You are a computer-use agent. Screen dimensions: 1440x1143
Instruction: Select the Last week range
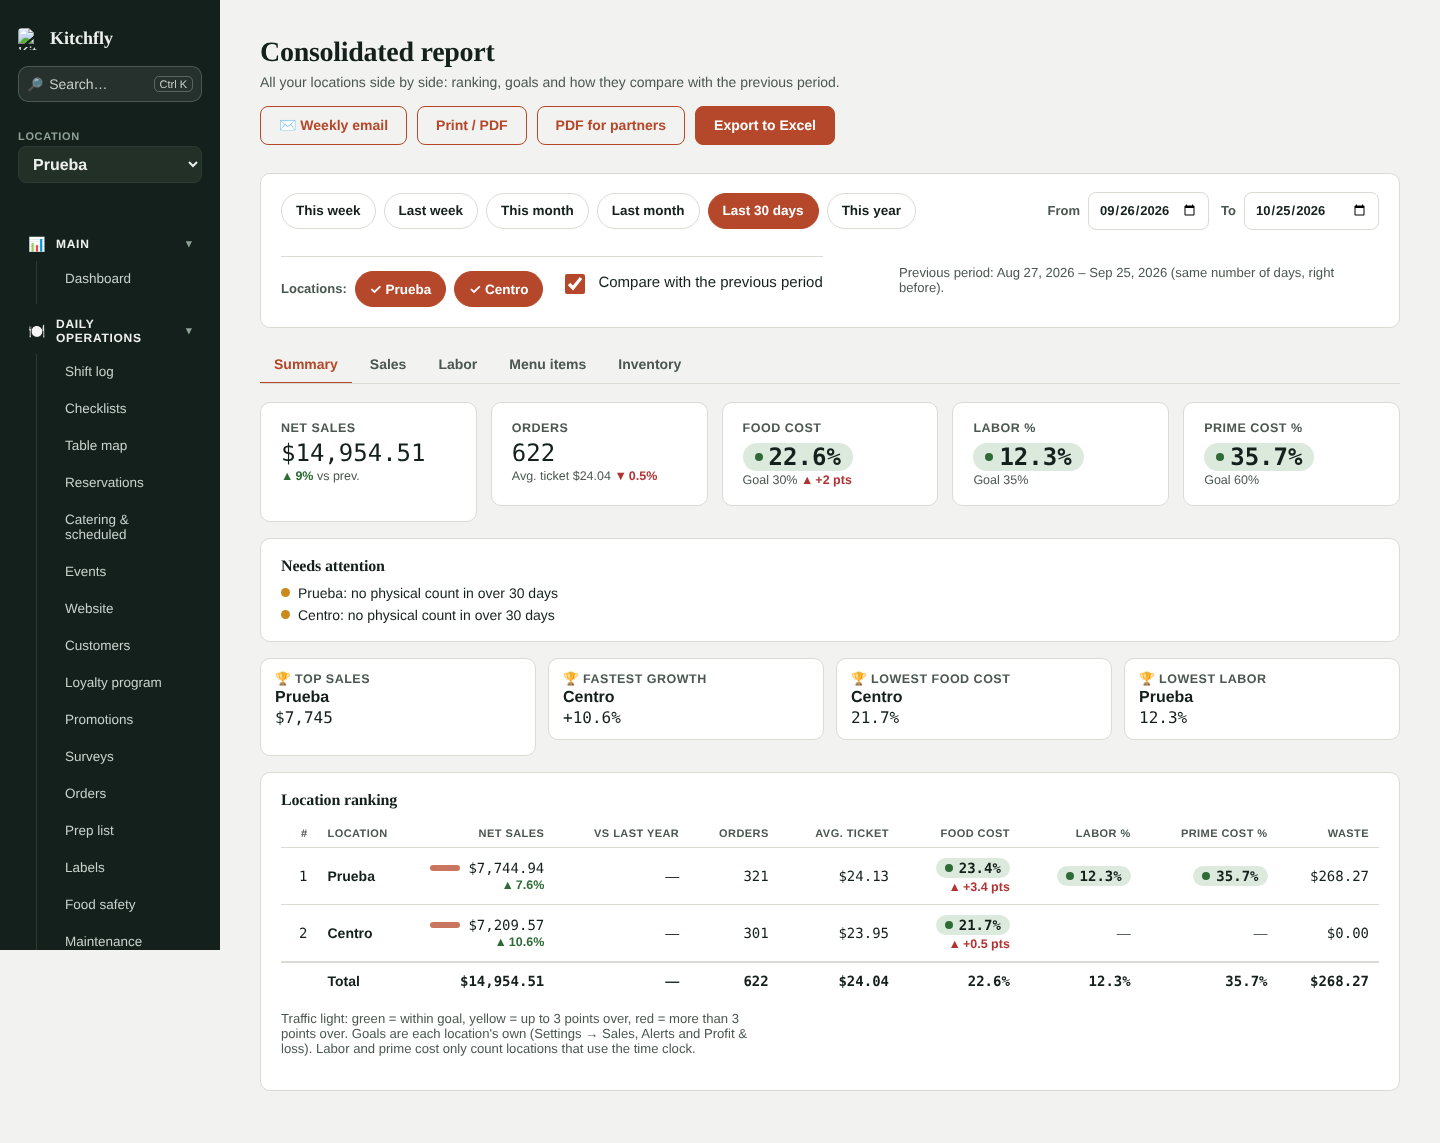point(431,211)
